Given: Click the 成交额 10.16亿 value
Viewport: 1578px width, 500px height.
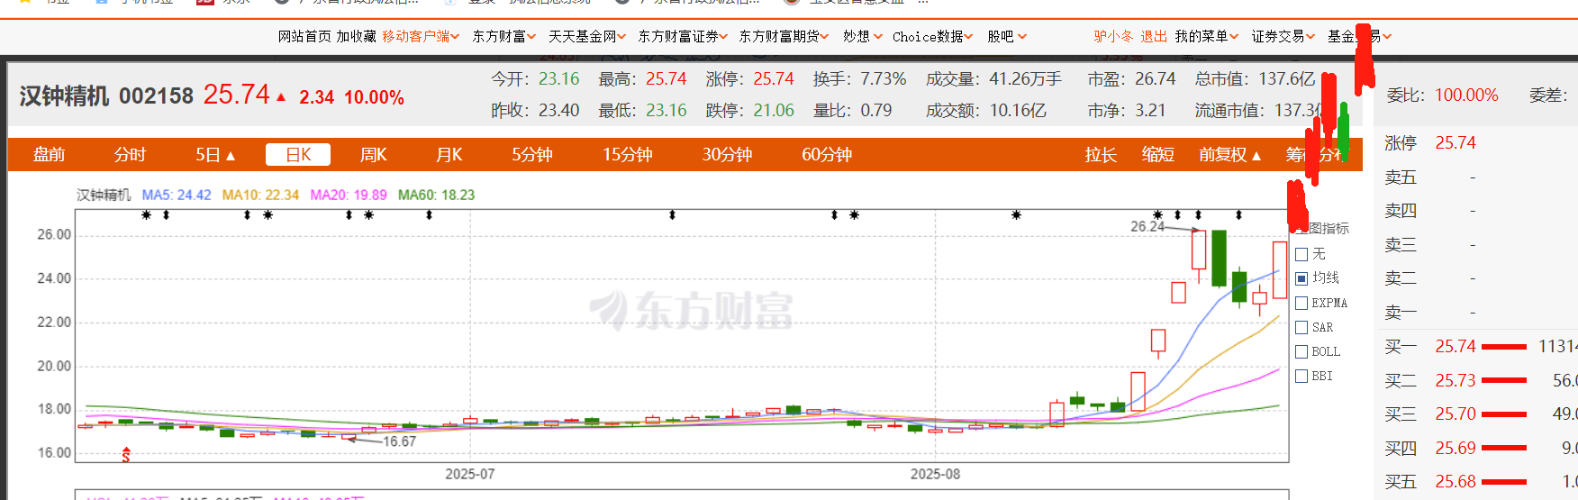Looking at the screenshot, I should point(1018,110).
